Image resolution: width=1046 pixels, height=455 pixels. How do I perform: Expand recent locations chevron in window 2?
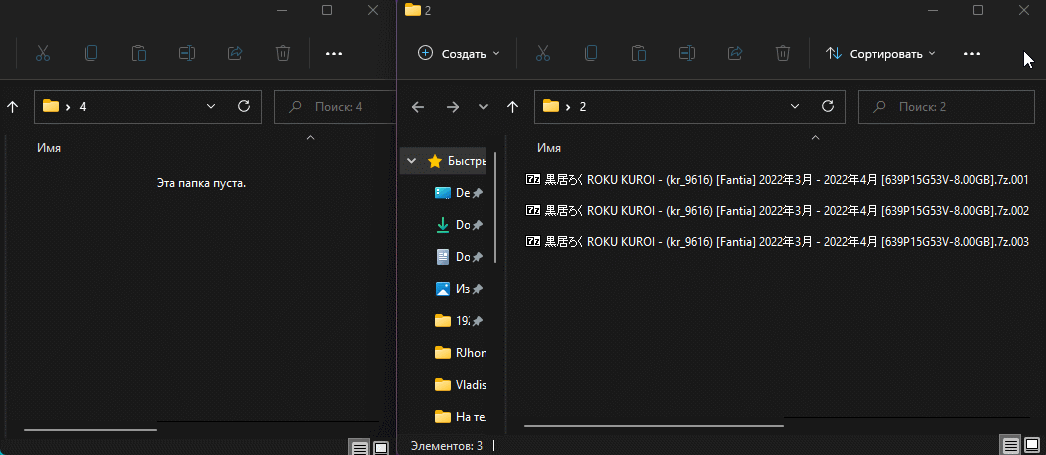click(484, 107)
